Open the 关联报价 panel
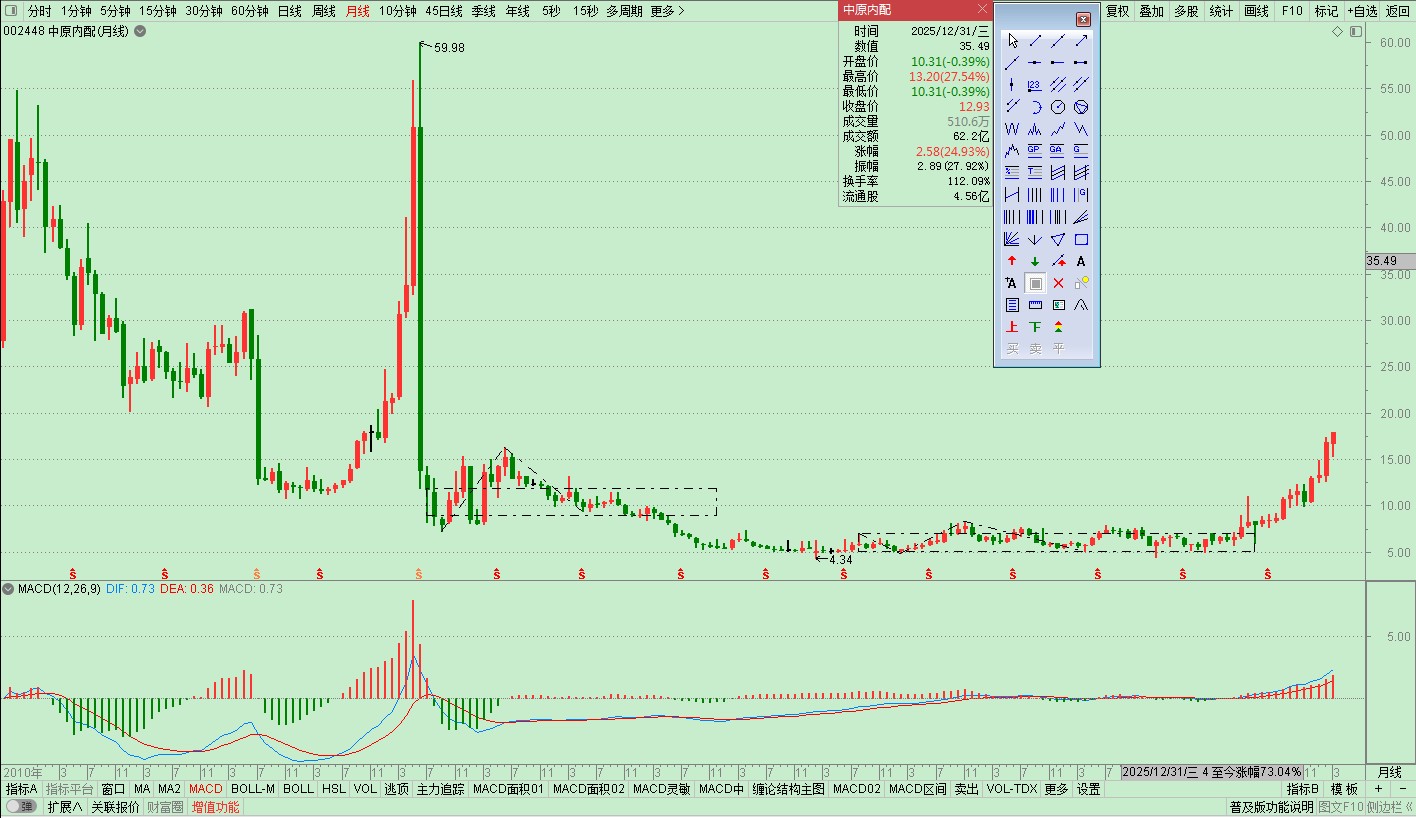Viewport: 1416px width, 818px height. point(115,807)
